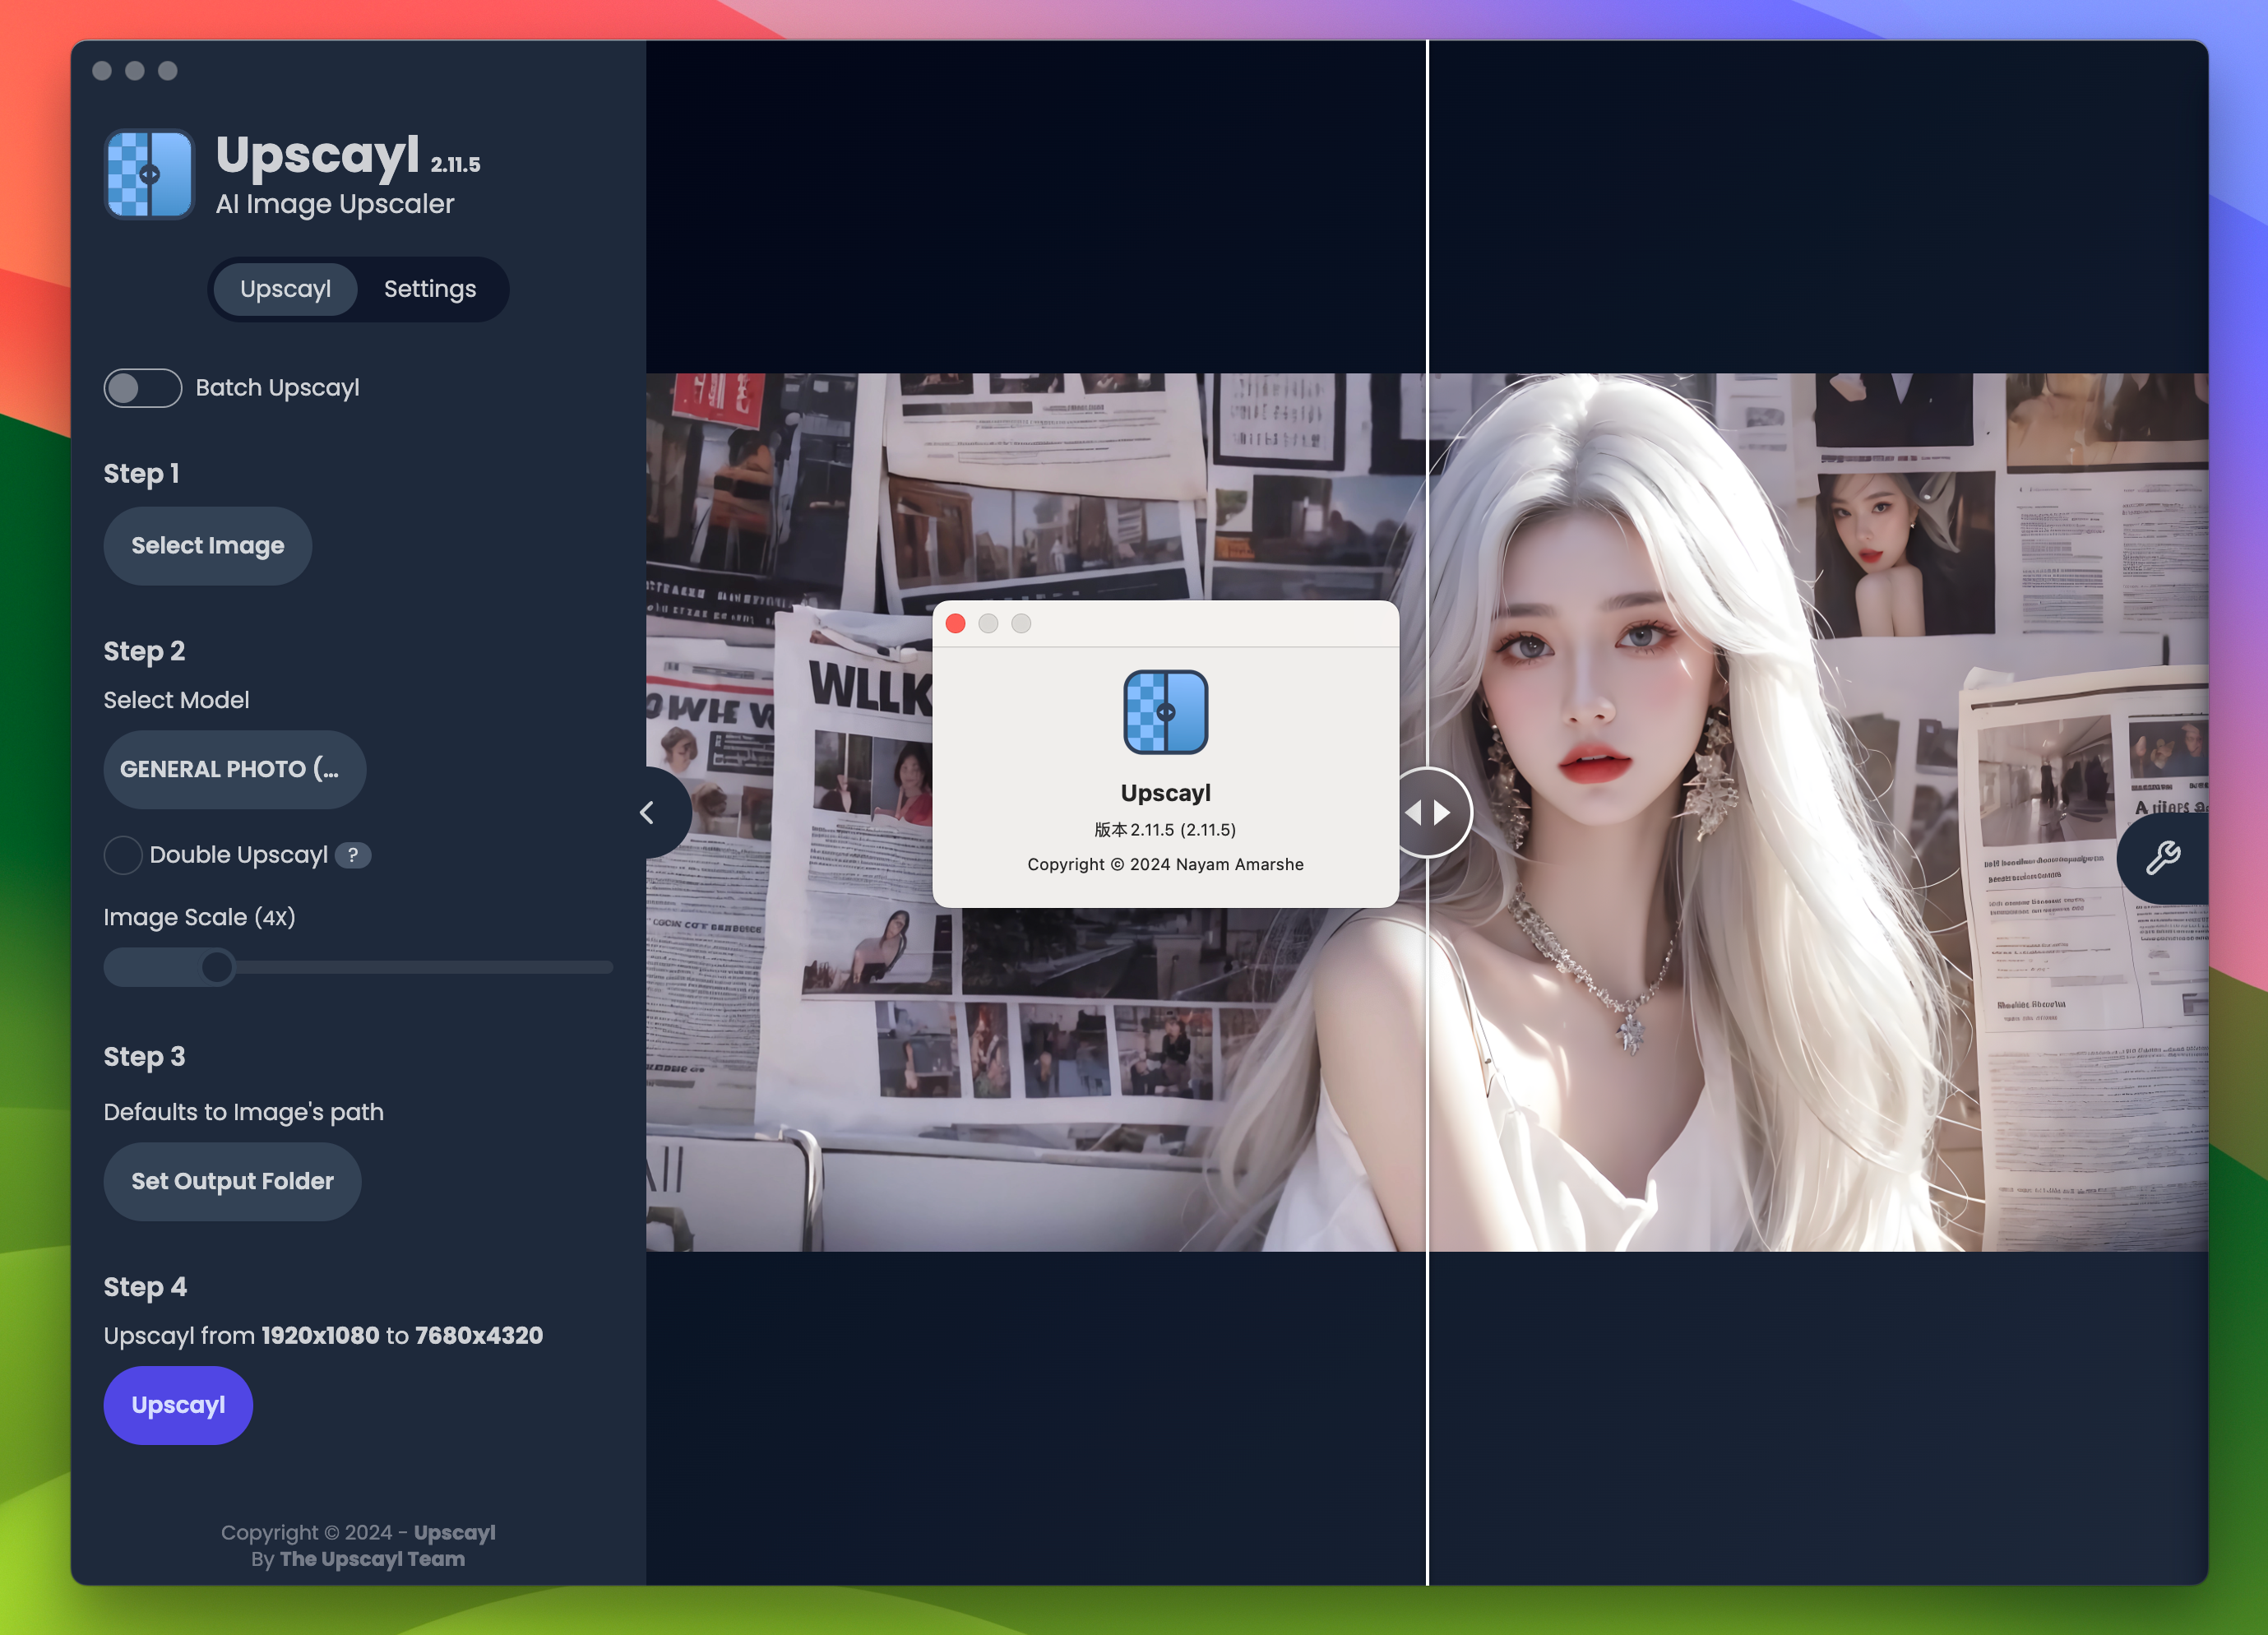This screenshot has width=2268, height=1635.
Task: Click the left arrow navigation icon
Action: click(x=648, y=810)
